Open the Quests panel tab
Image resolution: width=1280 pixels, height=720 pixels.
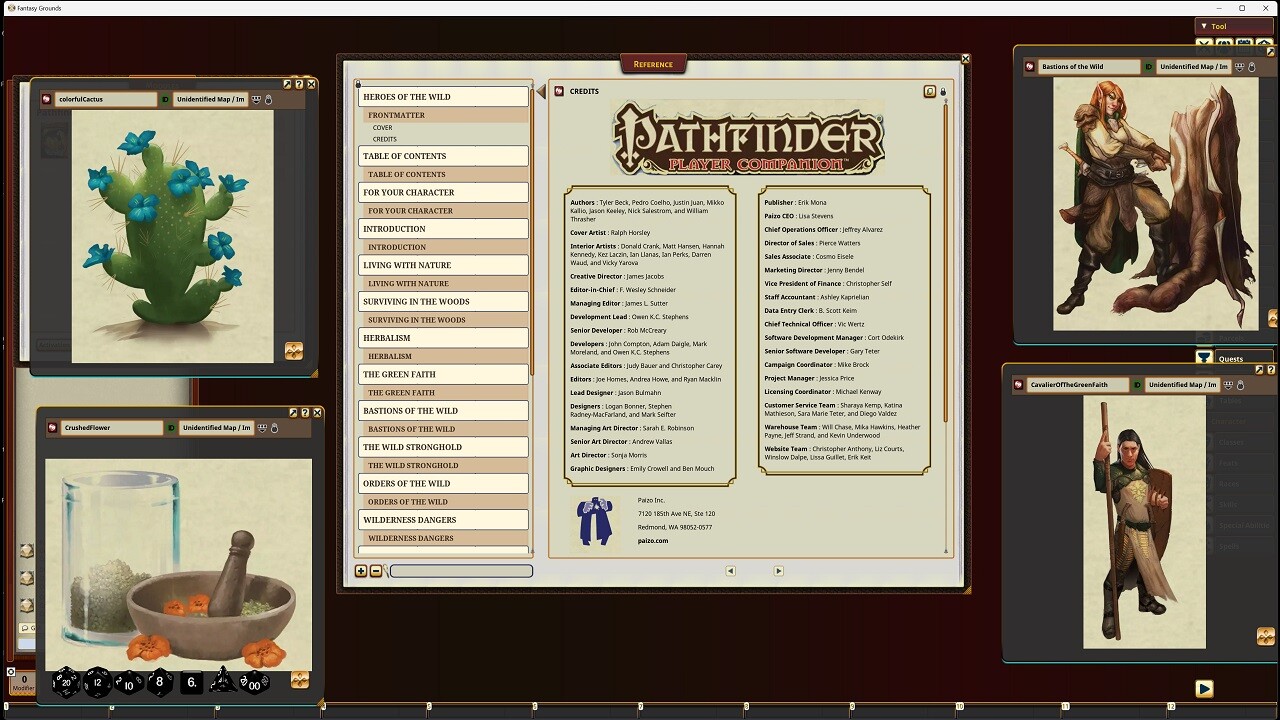tap(1232, 358)
